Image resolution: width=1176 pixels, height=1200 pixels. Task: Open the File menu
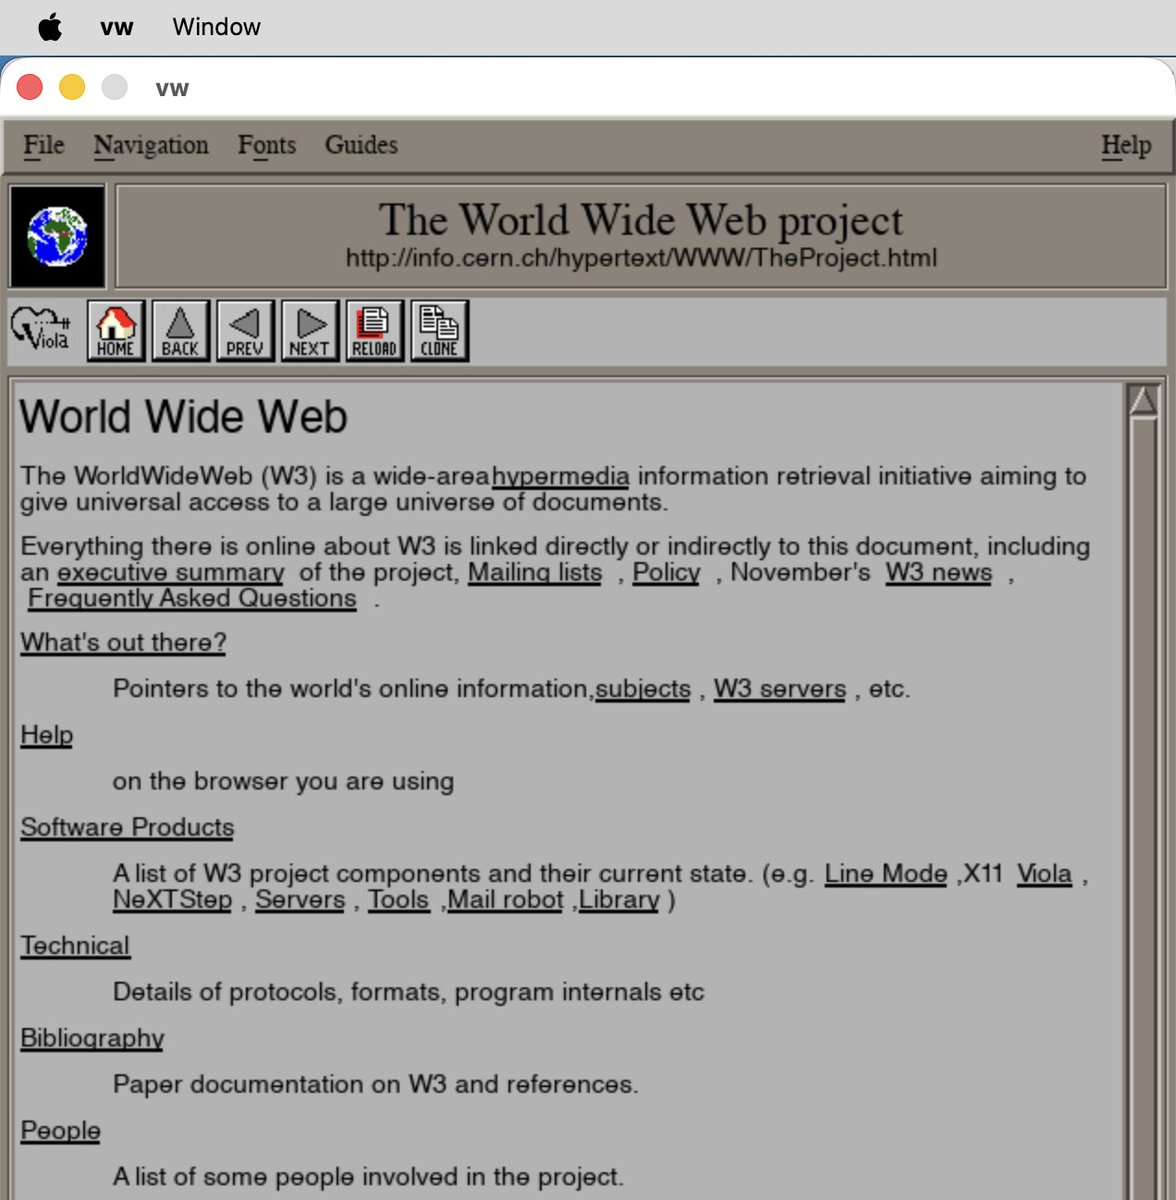coord(44,145)
